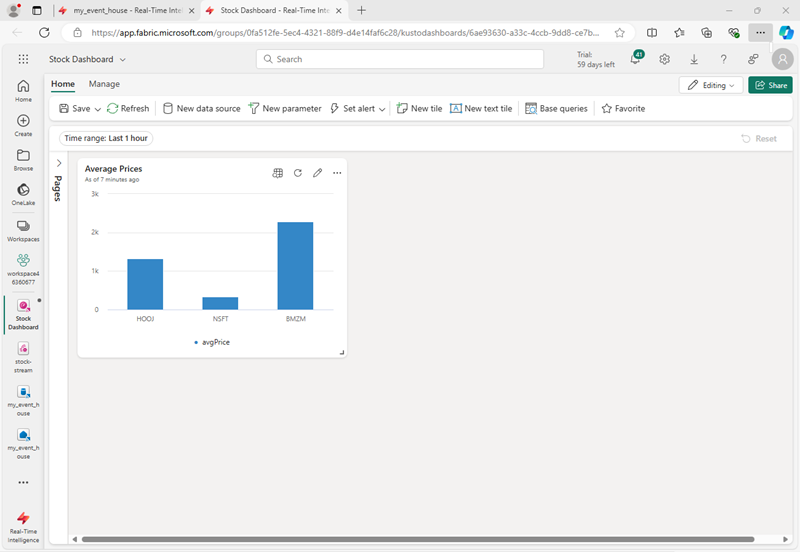Click the download icon in header
The width and height of the screenshot is (800, 552).
pos(694,59)
